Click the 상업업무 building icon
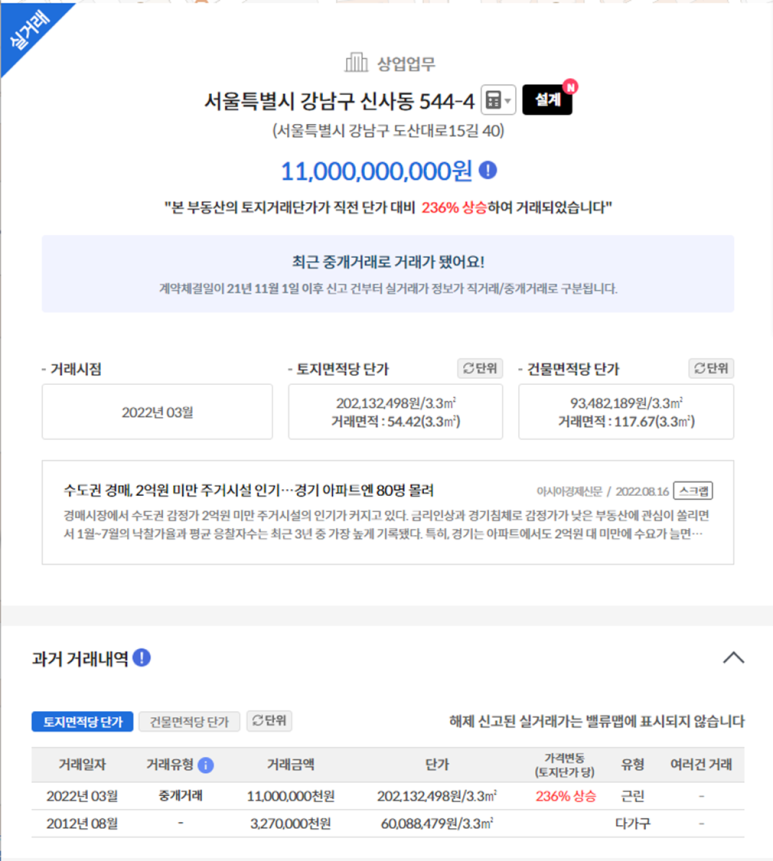 click(x=356, y=63)
